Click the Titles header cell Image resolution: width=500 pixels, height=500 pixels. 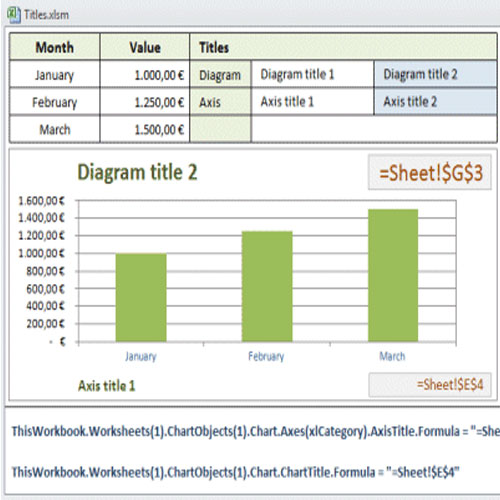click(x=343, y=47)
